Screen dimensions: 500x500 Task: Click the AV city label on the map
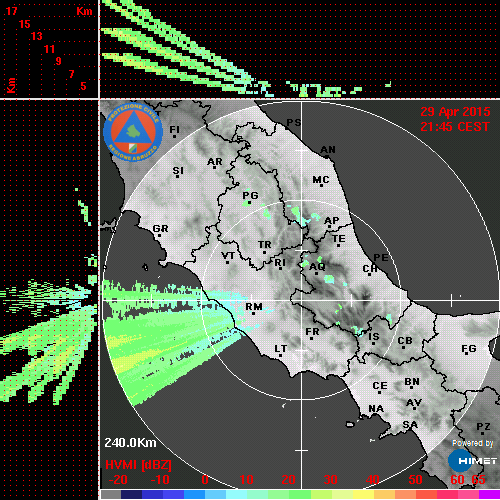(x=414, y=403)
